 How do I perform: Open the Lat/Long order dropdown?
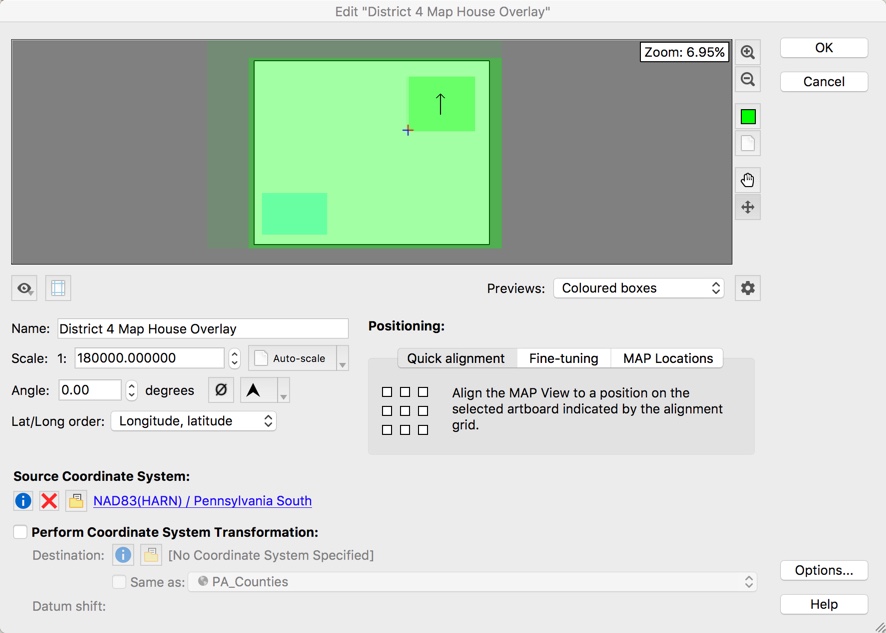pos(193,421)
